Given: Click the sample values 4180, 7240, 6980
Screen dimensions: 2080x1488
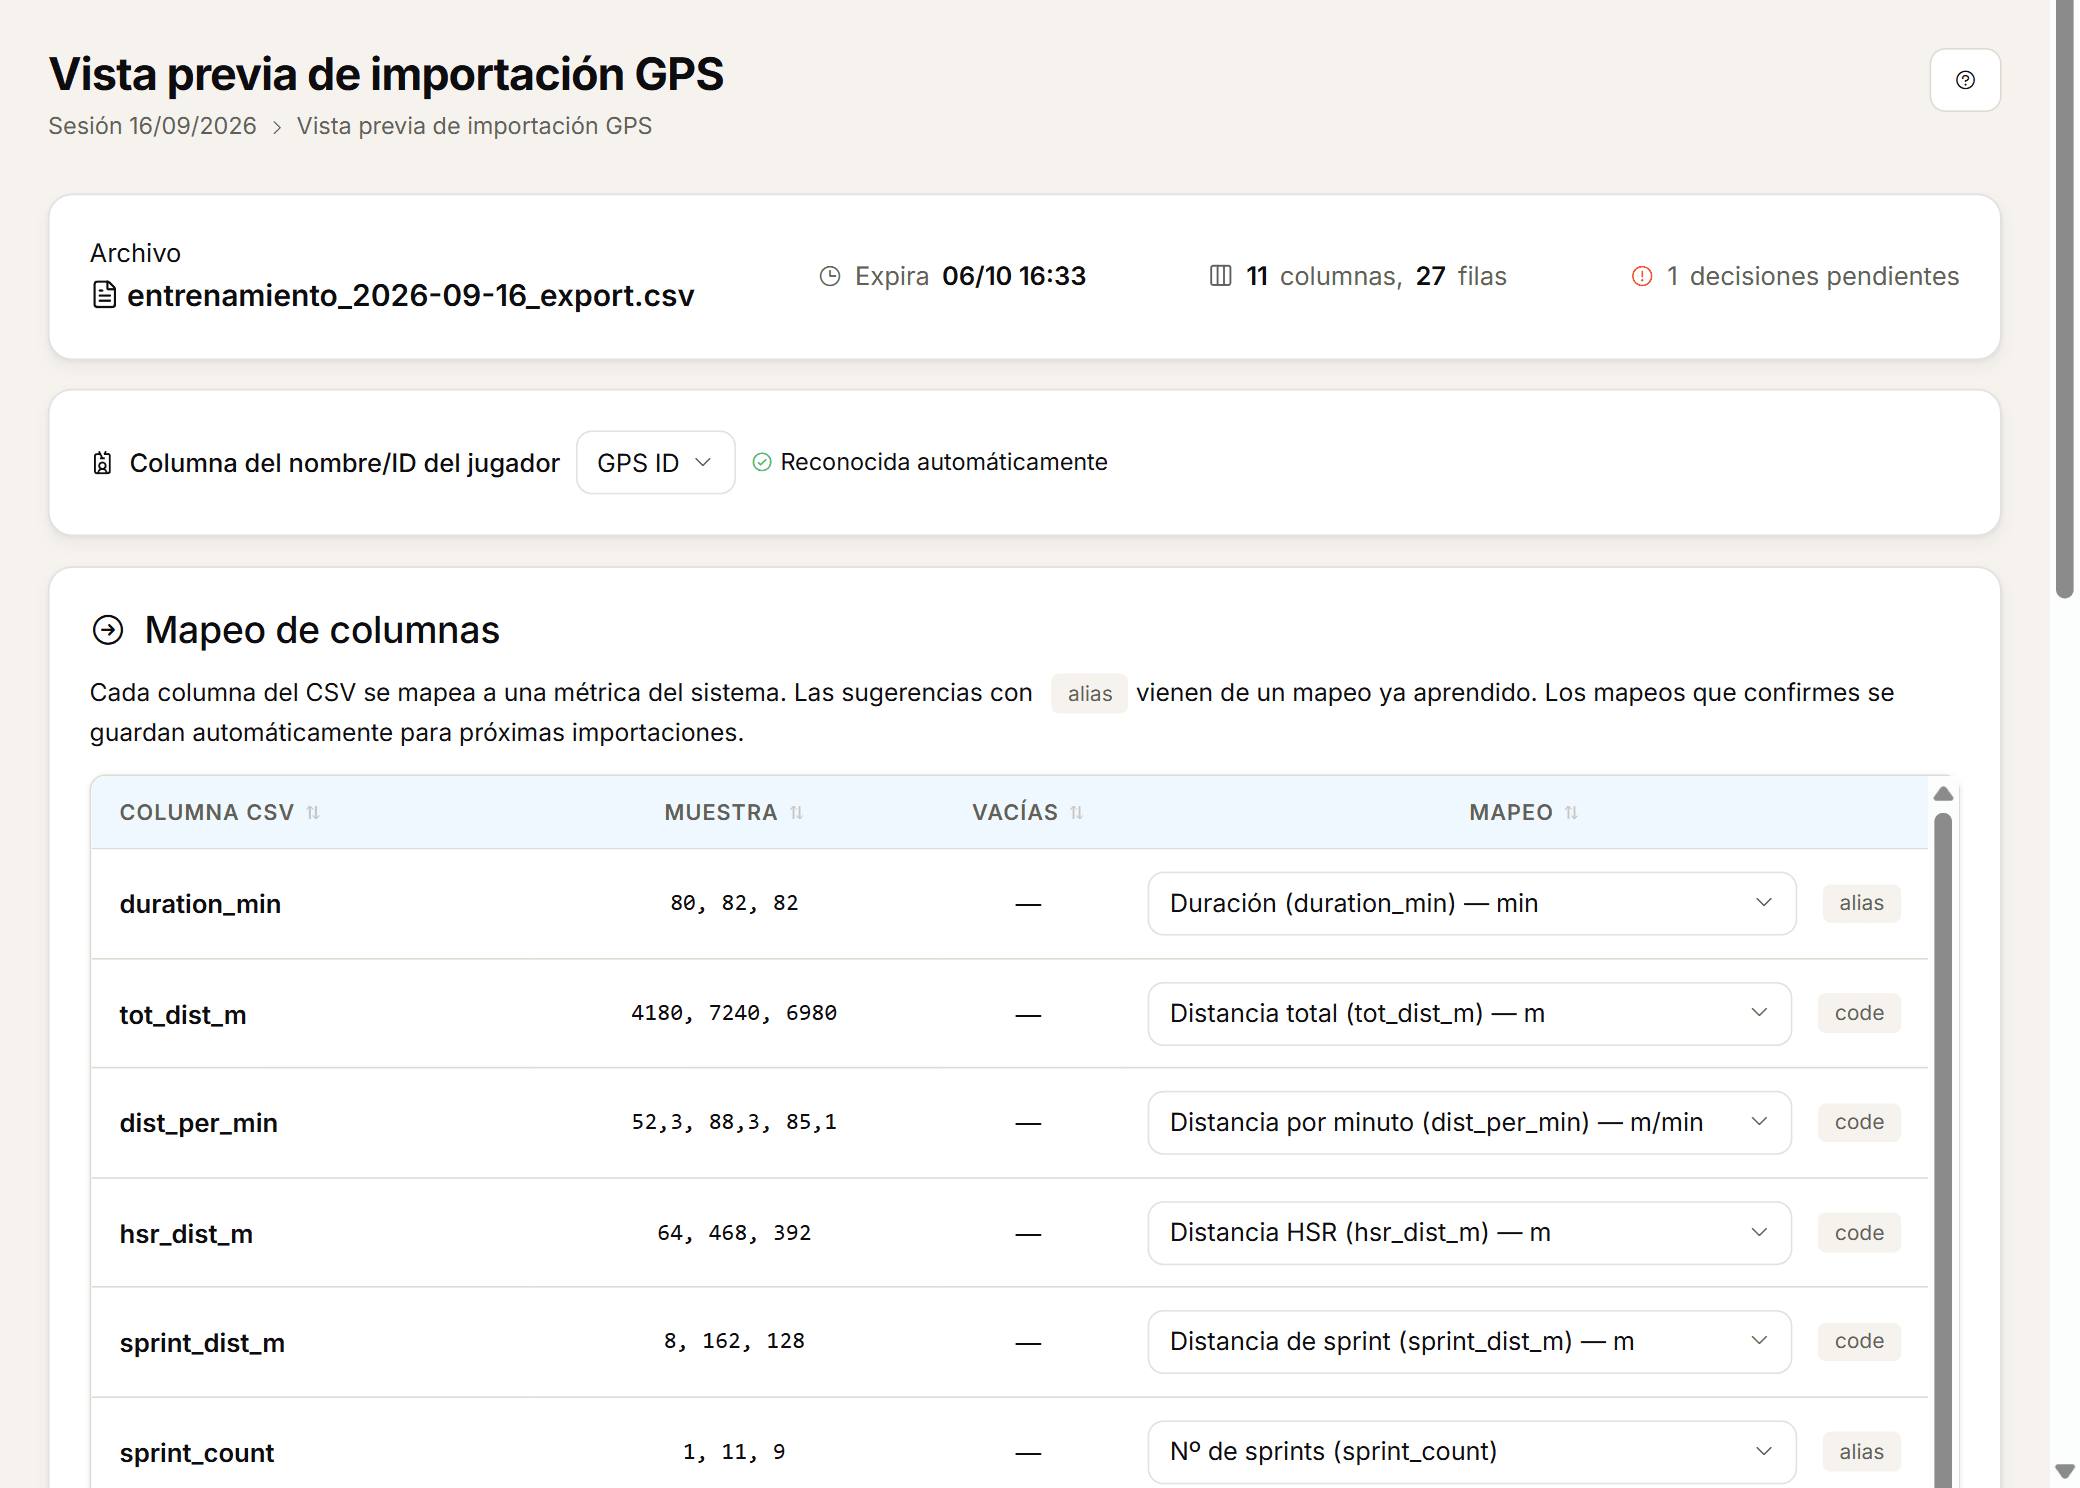Looking at the screenshot, I should point(734,1013).
